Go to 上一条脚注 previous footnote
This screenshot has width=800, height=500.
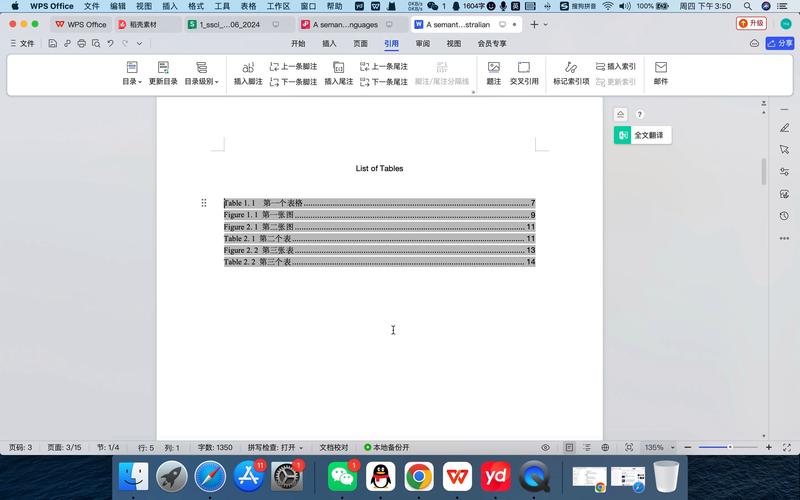[293, 66]
